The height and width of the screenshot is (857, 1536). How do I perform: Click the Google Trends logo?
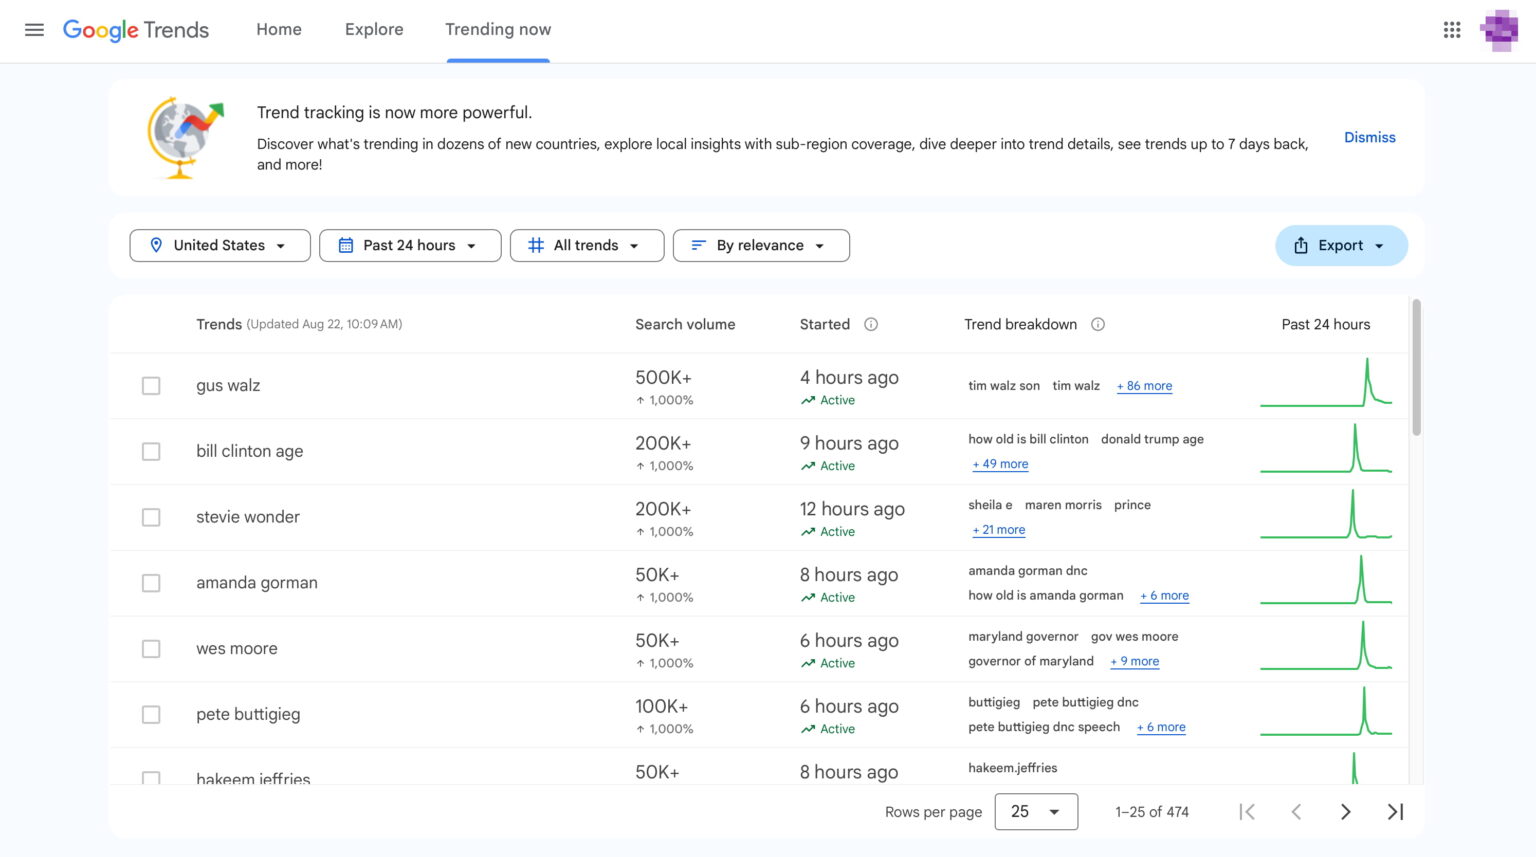[x=136, y=30]
